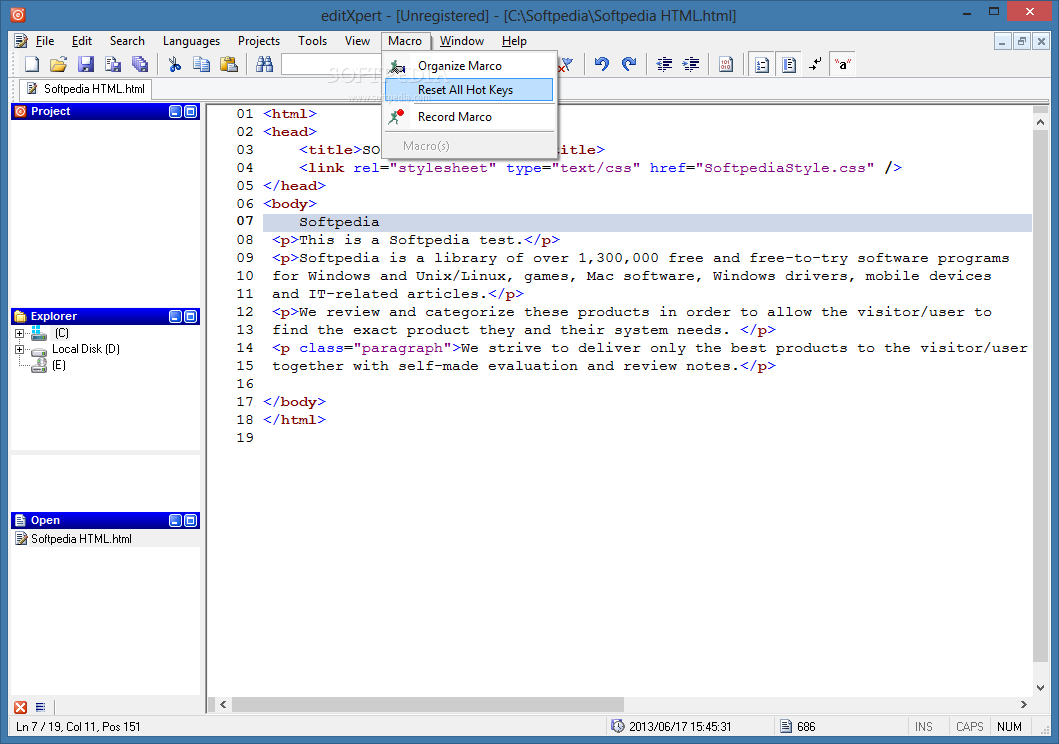Select Softpedia HTML.html in Open panel

click(81, 539)
